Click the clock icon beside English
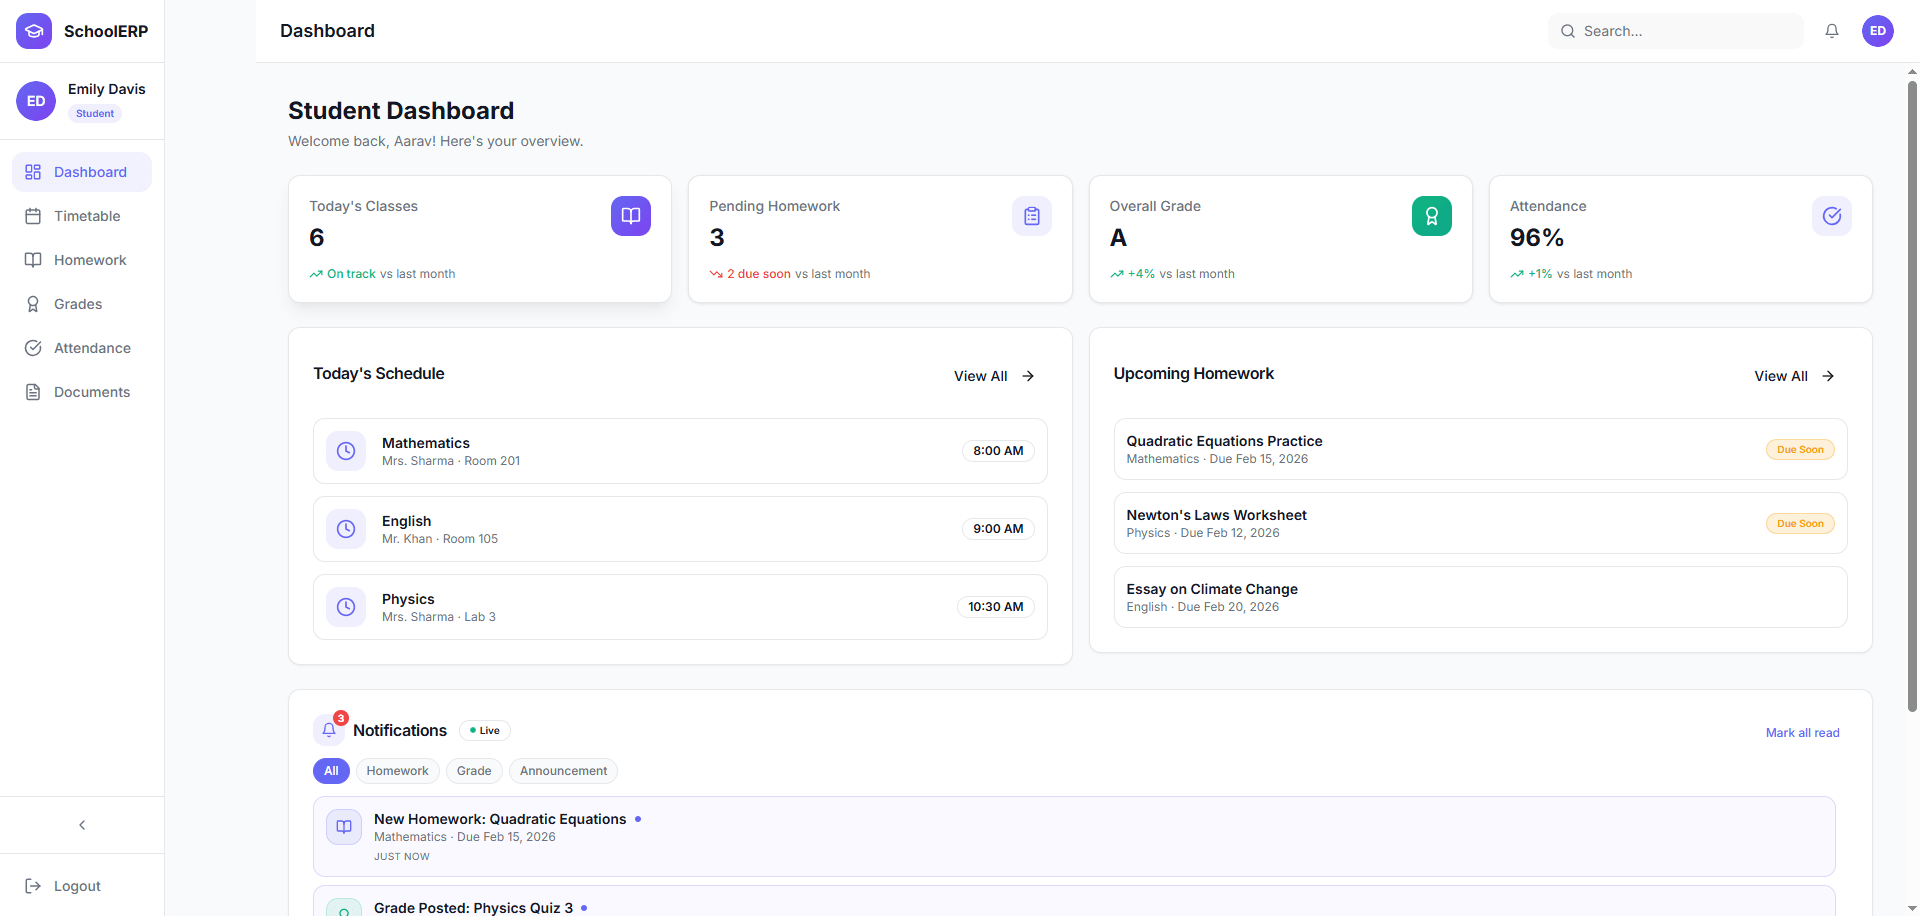This screenshot has height=916, width=1920. click(x=346, y=529)
